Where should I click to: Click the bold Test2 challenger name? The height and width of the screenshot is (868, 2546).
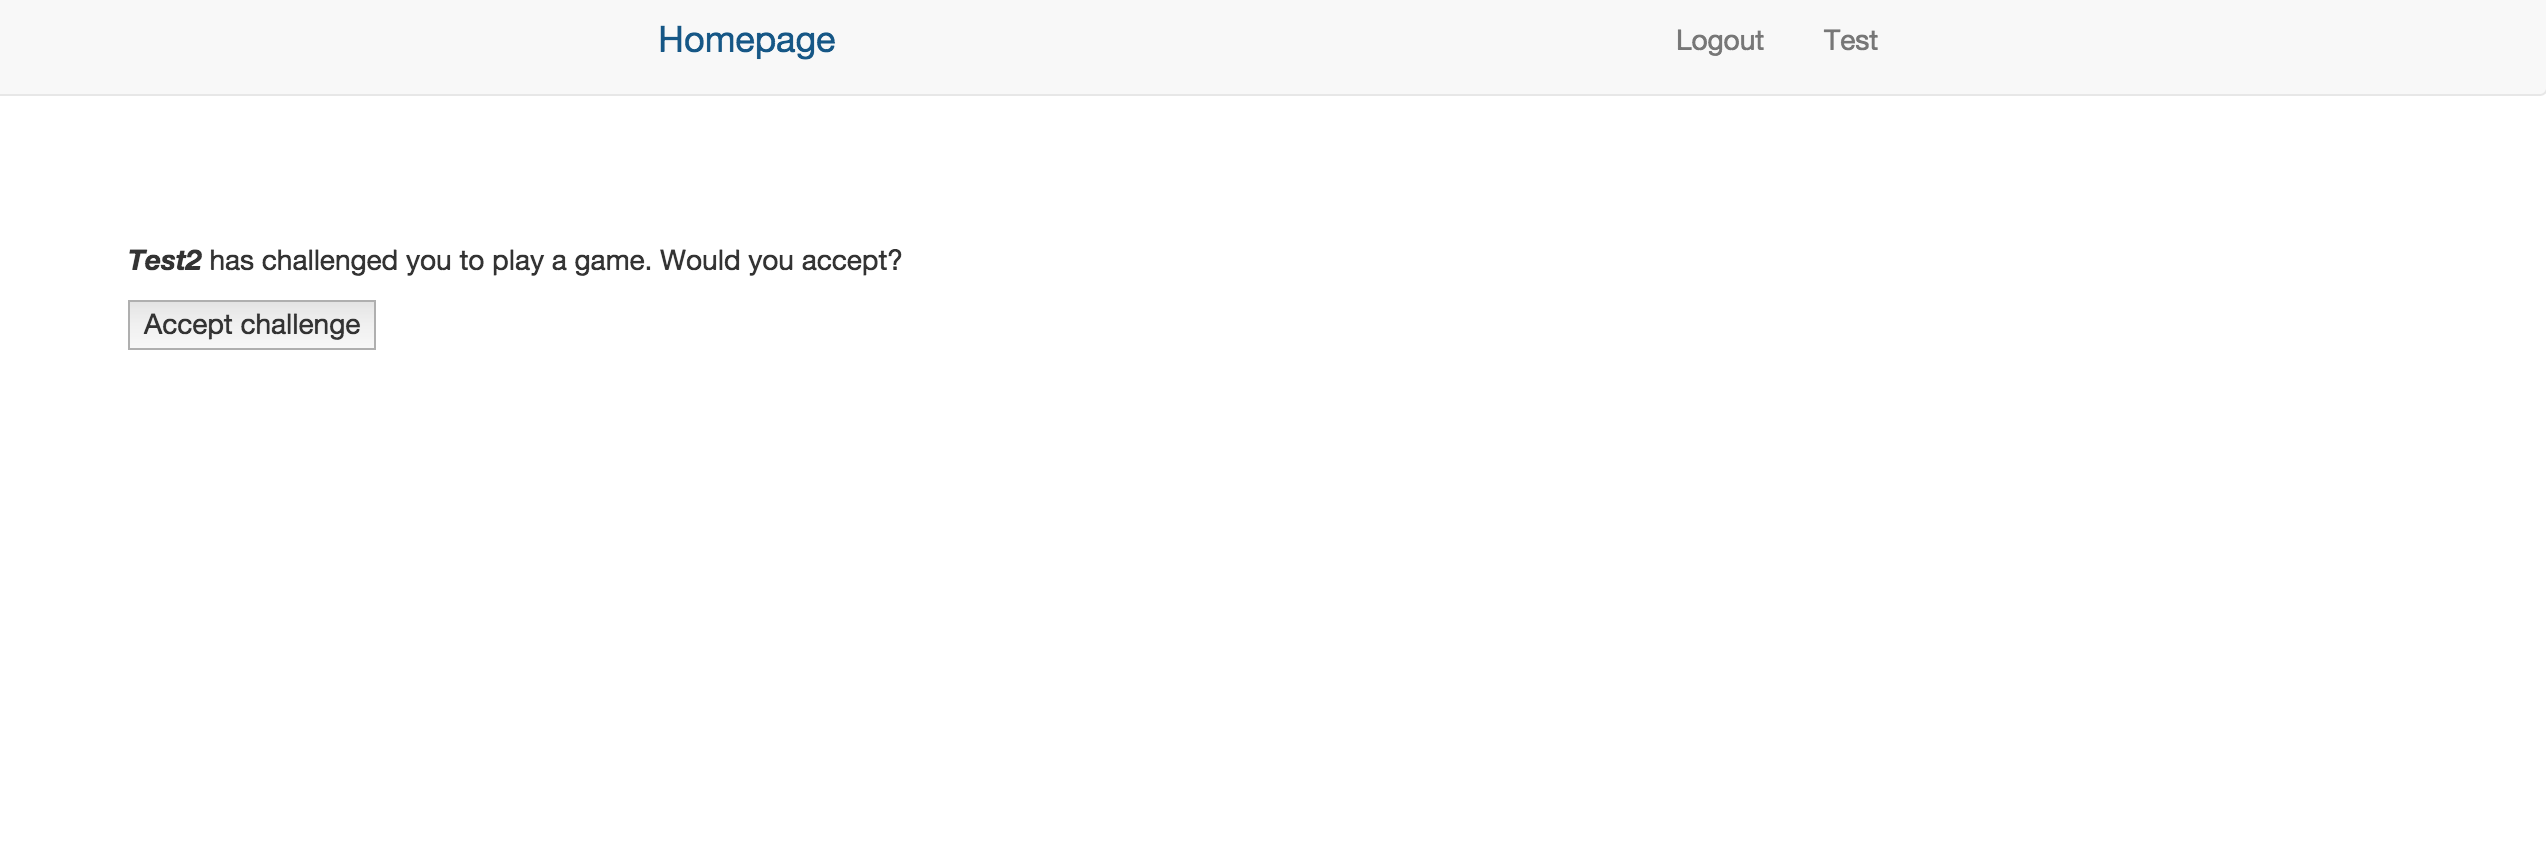(x=165, y=261)
